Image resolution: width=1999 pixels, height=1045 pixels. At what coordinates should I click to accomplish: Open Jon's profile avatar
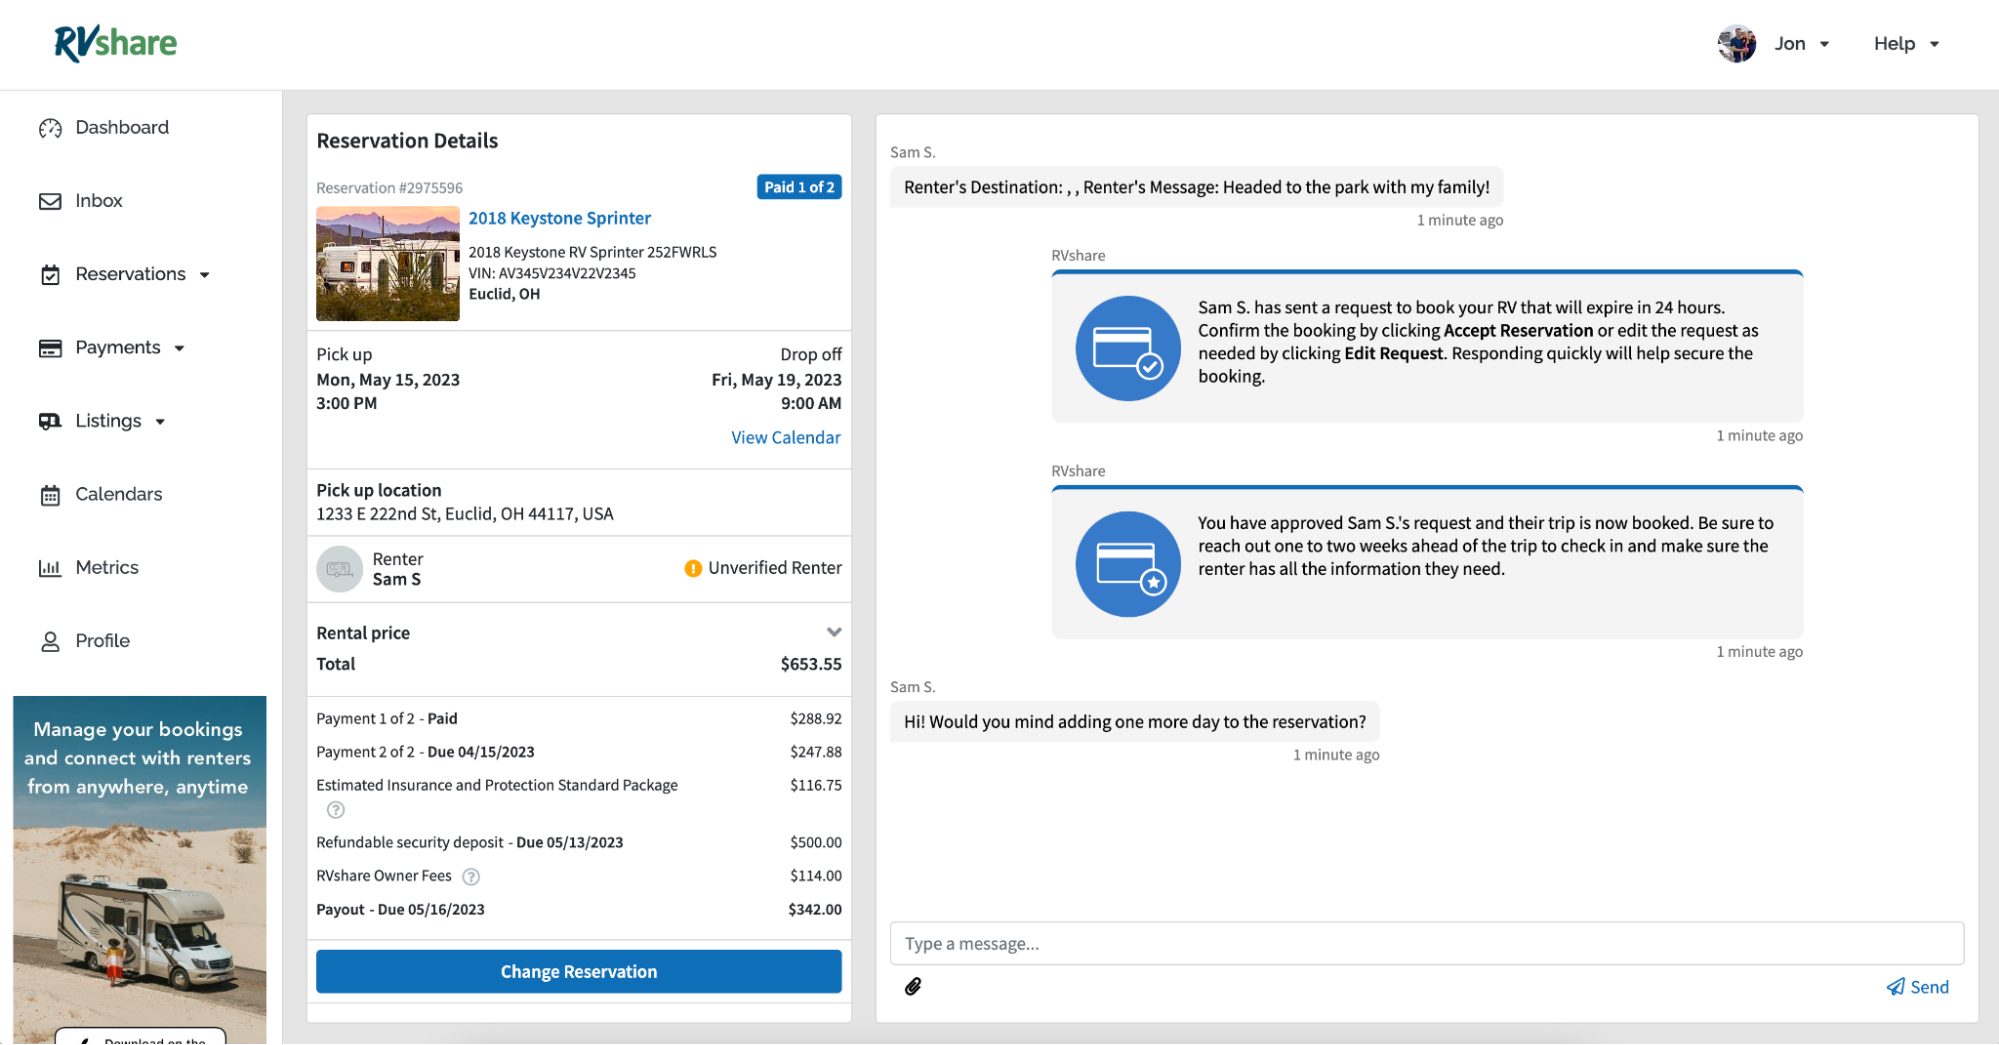pos(1736,44)
